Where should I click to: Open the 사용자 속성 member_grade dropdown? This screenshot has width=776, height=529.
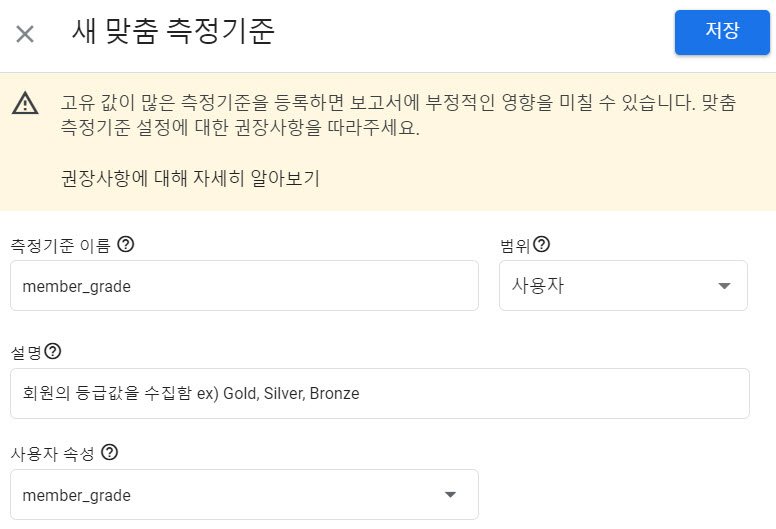[230, 494]
